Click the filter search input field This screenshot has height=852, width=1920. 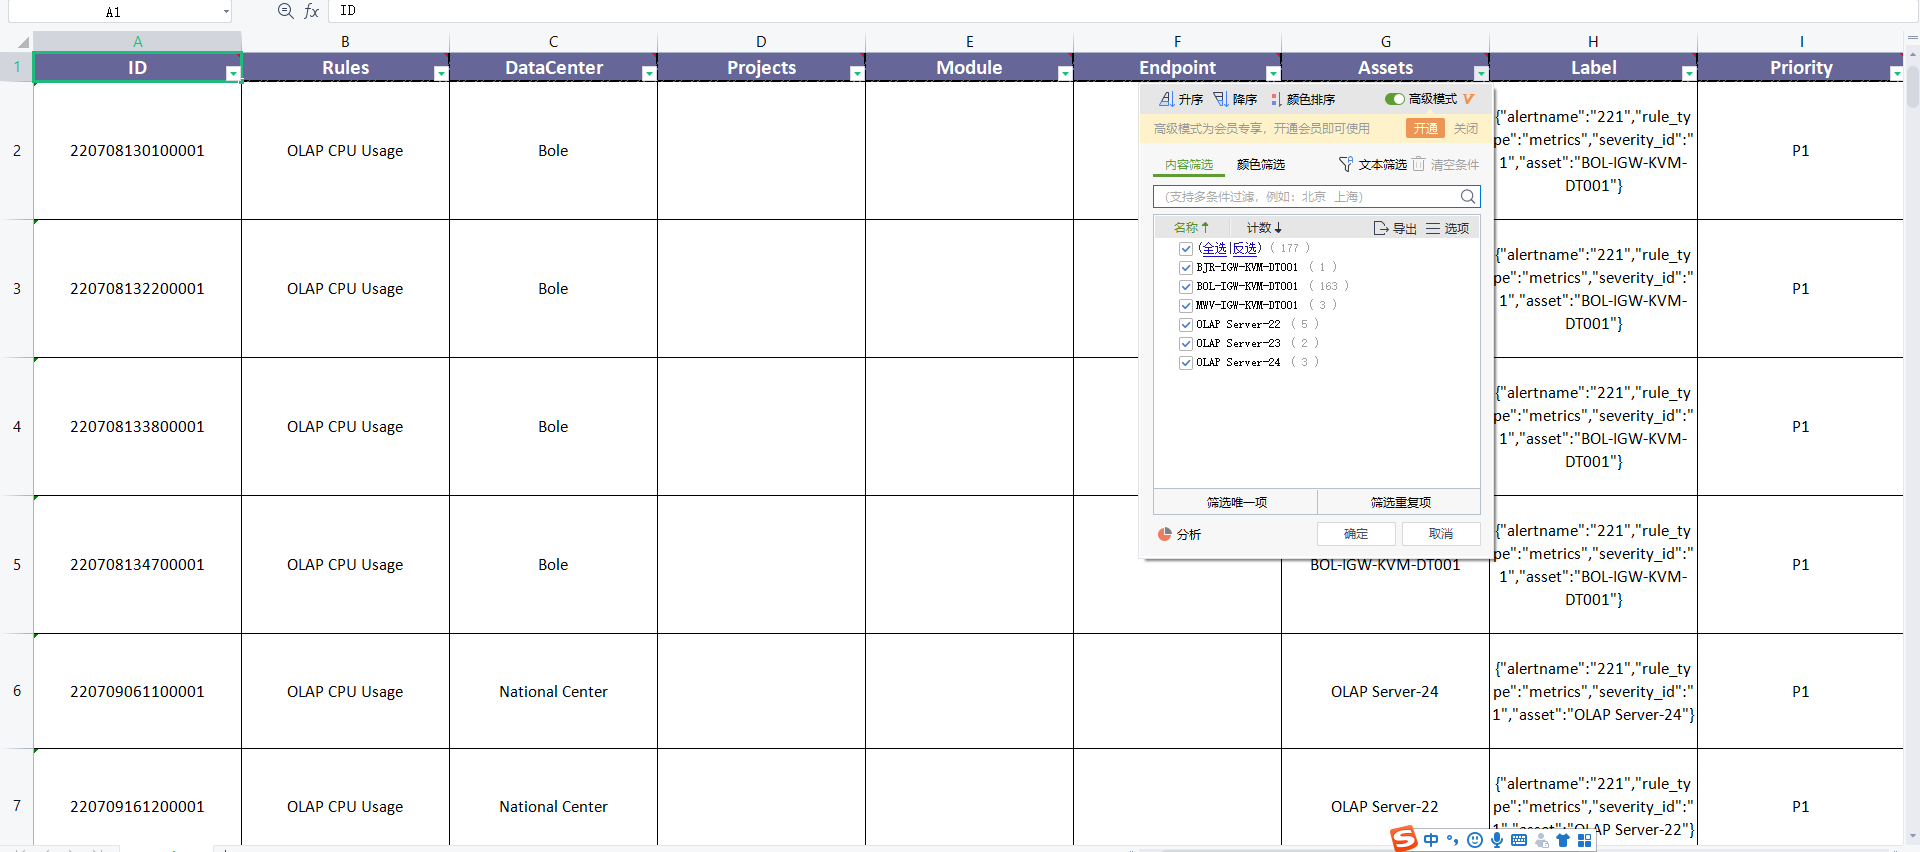(1306, 197)
